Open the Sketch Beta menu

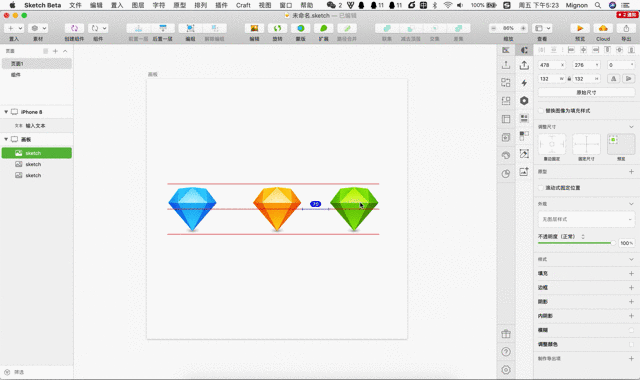click(x=42, y=5)
